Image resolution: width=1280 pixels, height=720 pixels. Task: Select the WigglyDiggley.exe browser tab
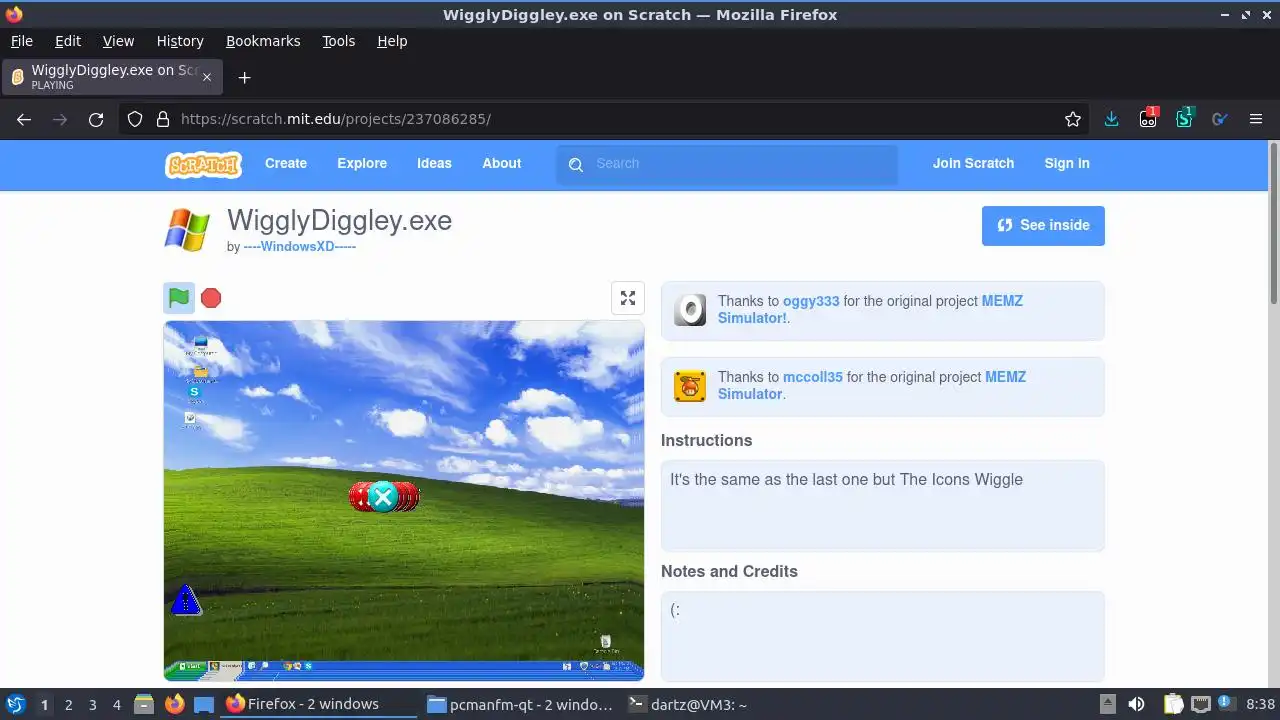point(113,77)
